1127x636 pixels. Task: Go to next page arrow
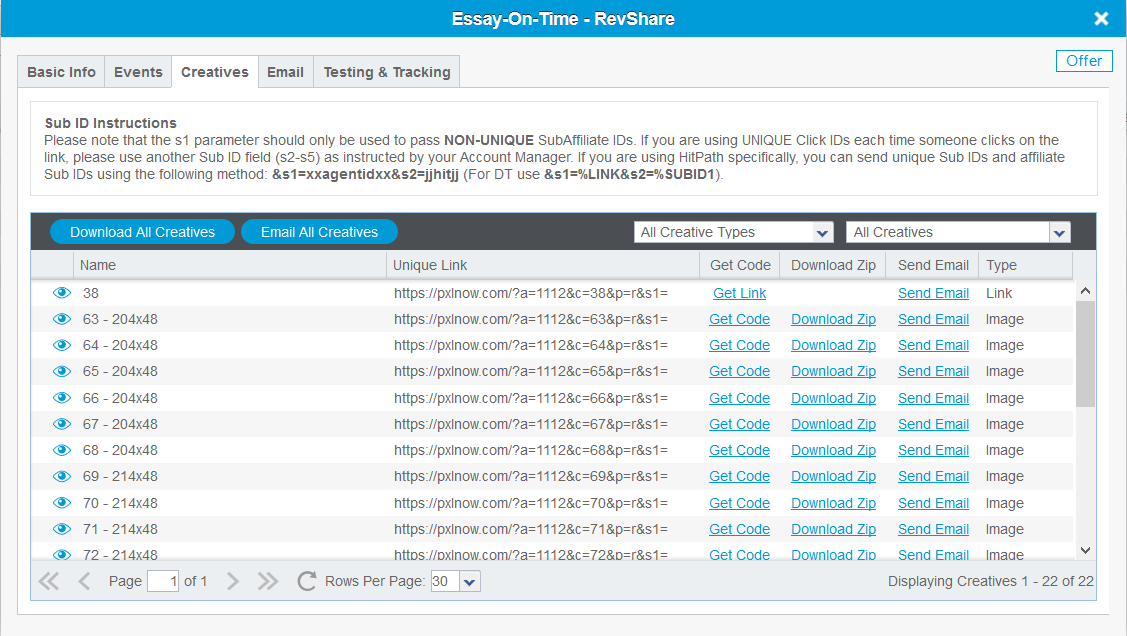[x=232, y=581]
